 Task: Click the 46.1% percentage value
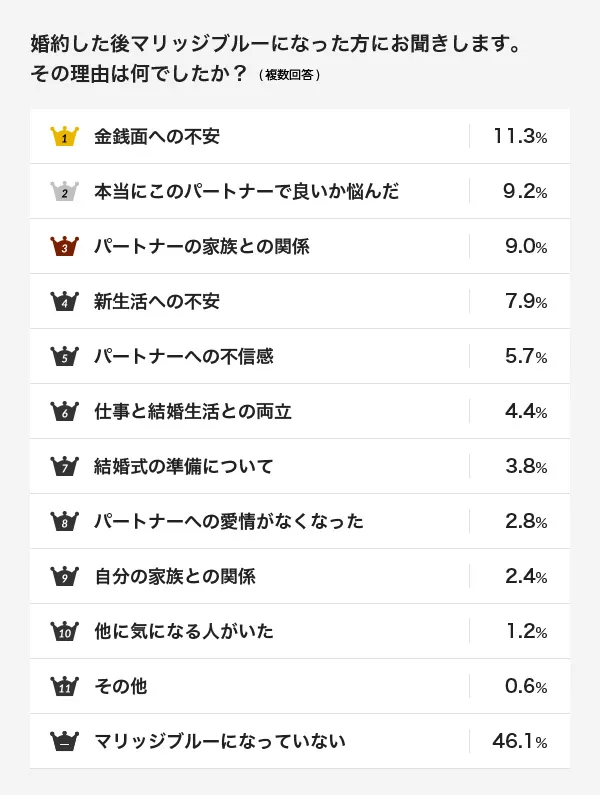click(x=520, y=742)
